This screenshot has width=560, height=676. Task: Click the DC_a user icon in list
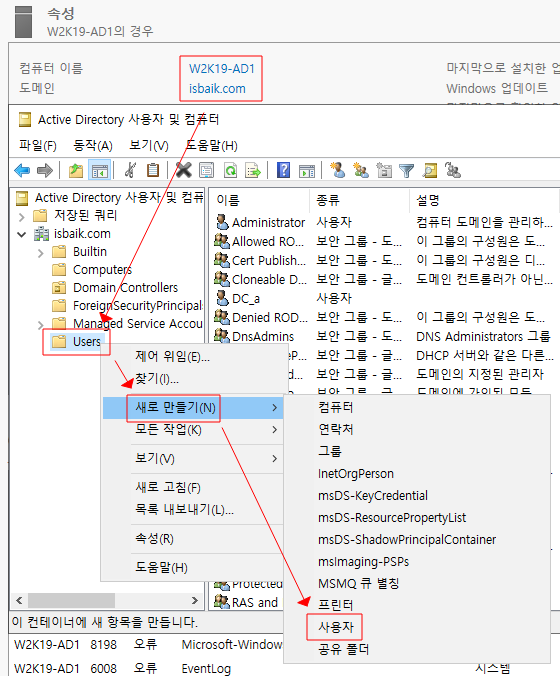(x=222, y=298)
